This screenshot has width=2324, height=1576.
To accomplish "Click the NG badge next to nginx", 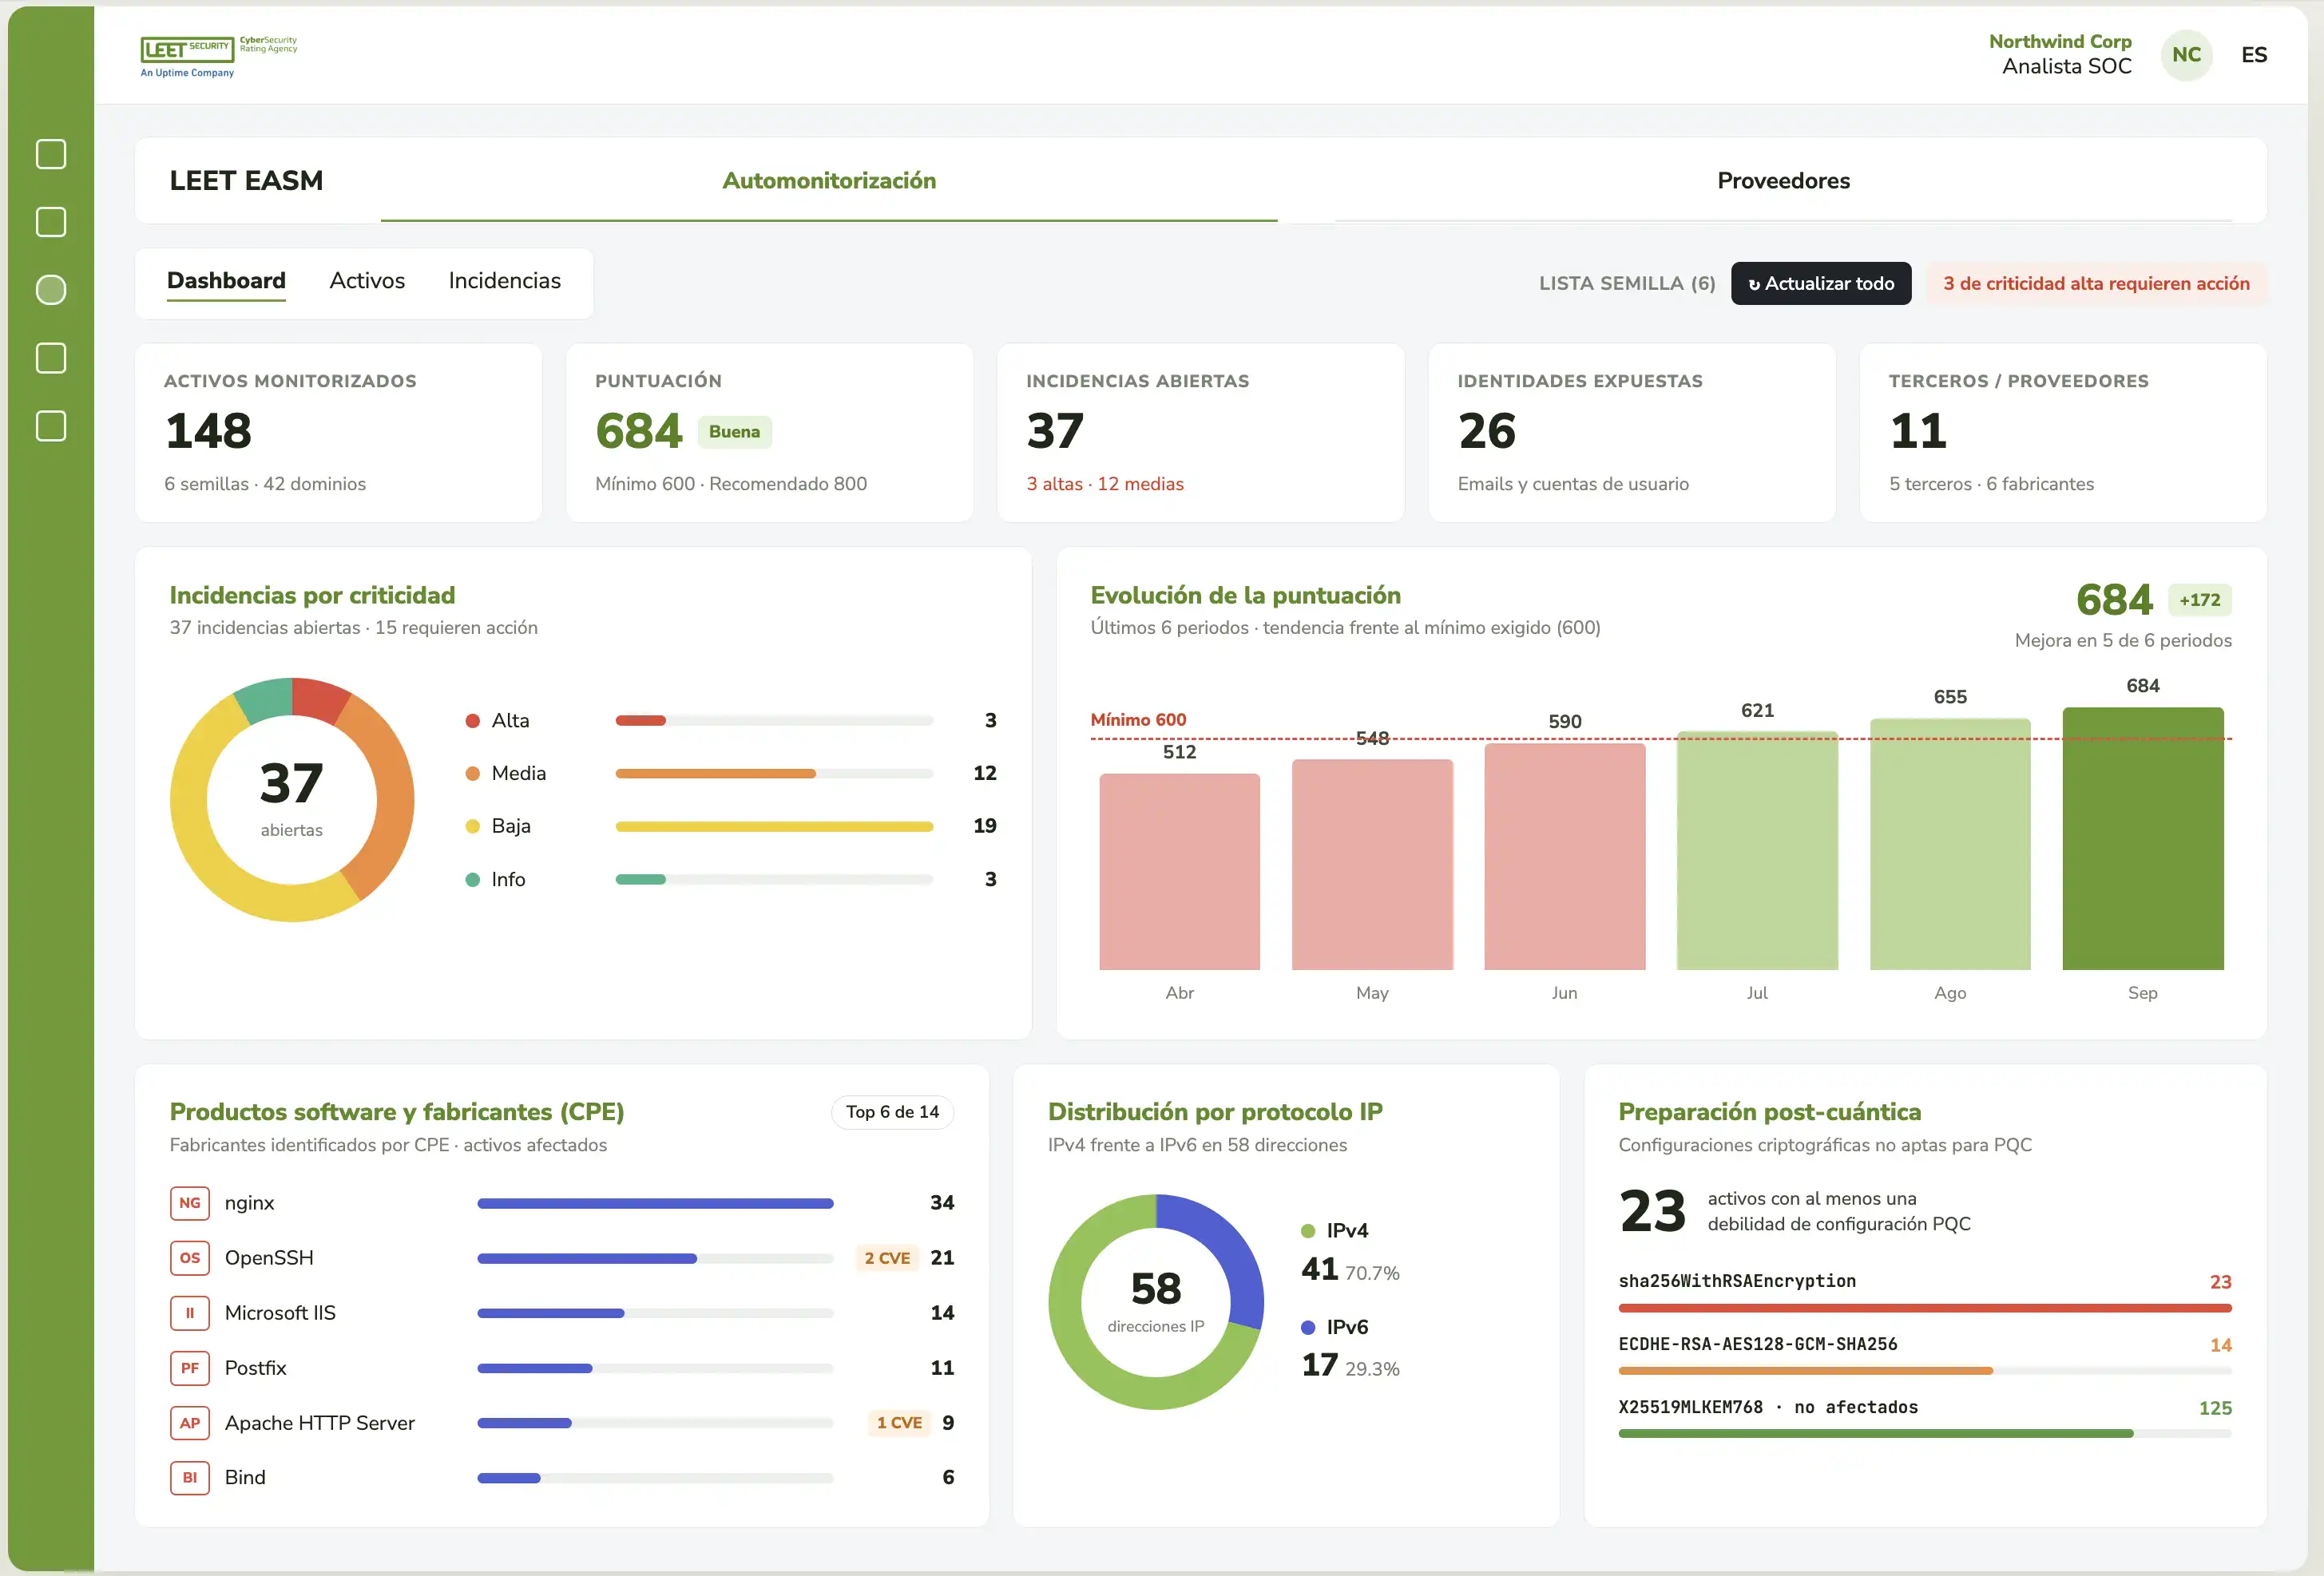I will pyautogui.click(x=190, y=1203).
